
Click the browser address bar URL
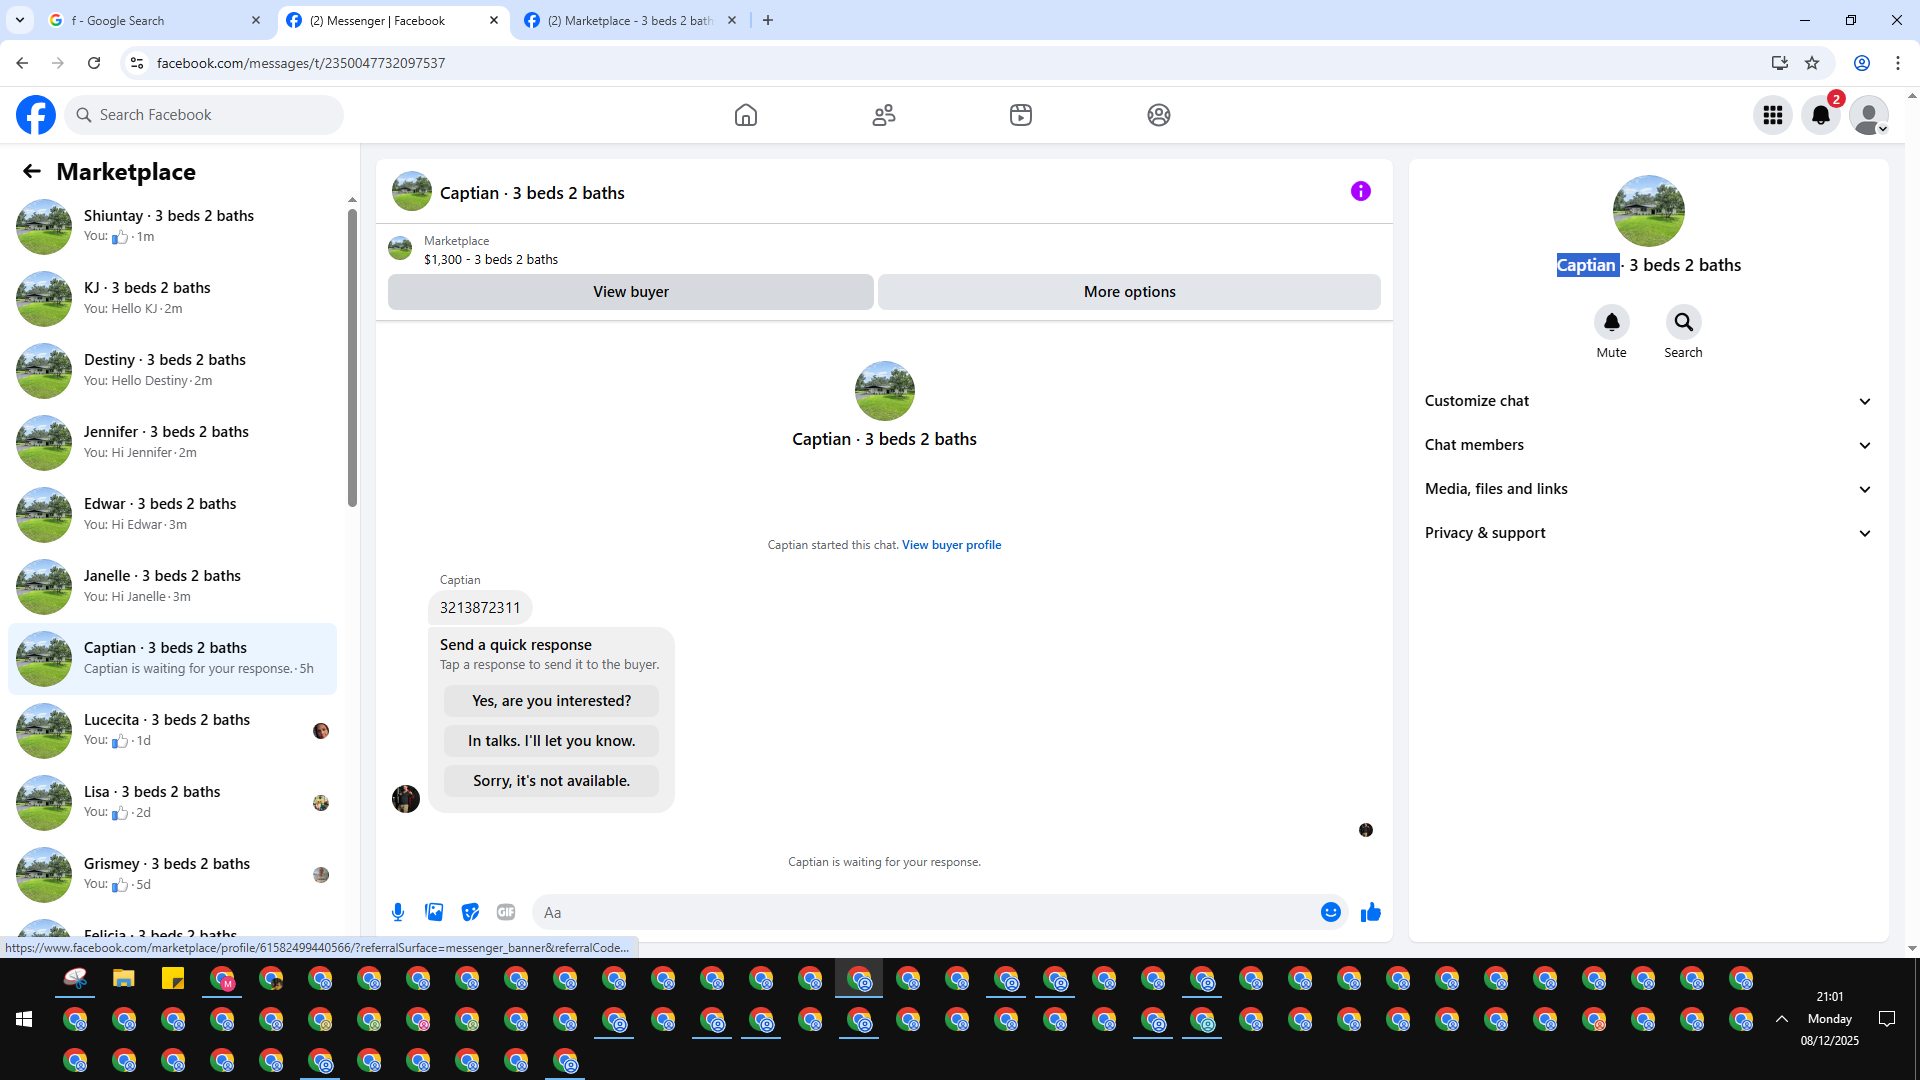click(301, 63)
